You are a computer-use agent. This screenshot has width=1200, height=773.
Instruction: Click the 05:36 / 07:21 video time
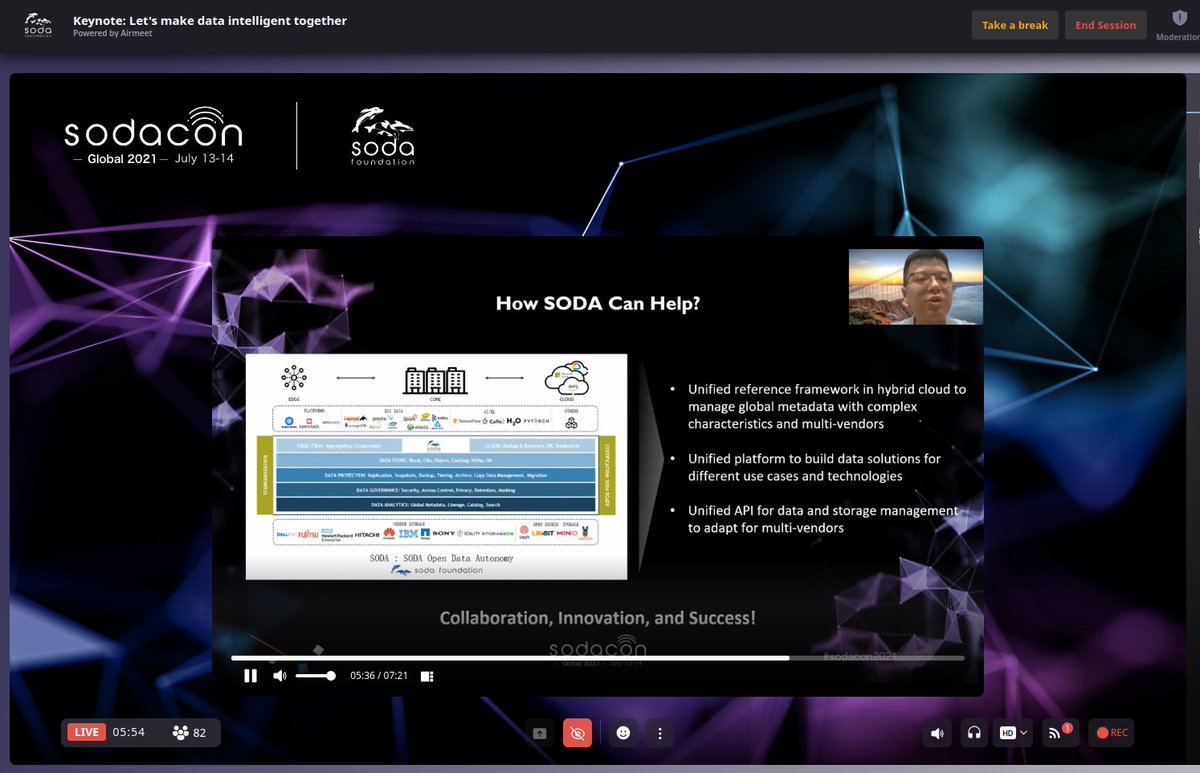pyautogui.click(x=378, y=676)
